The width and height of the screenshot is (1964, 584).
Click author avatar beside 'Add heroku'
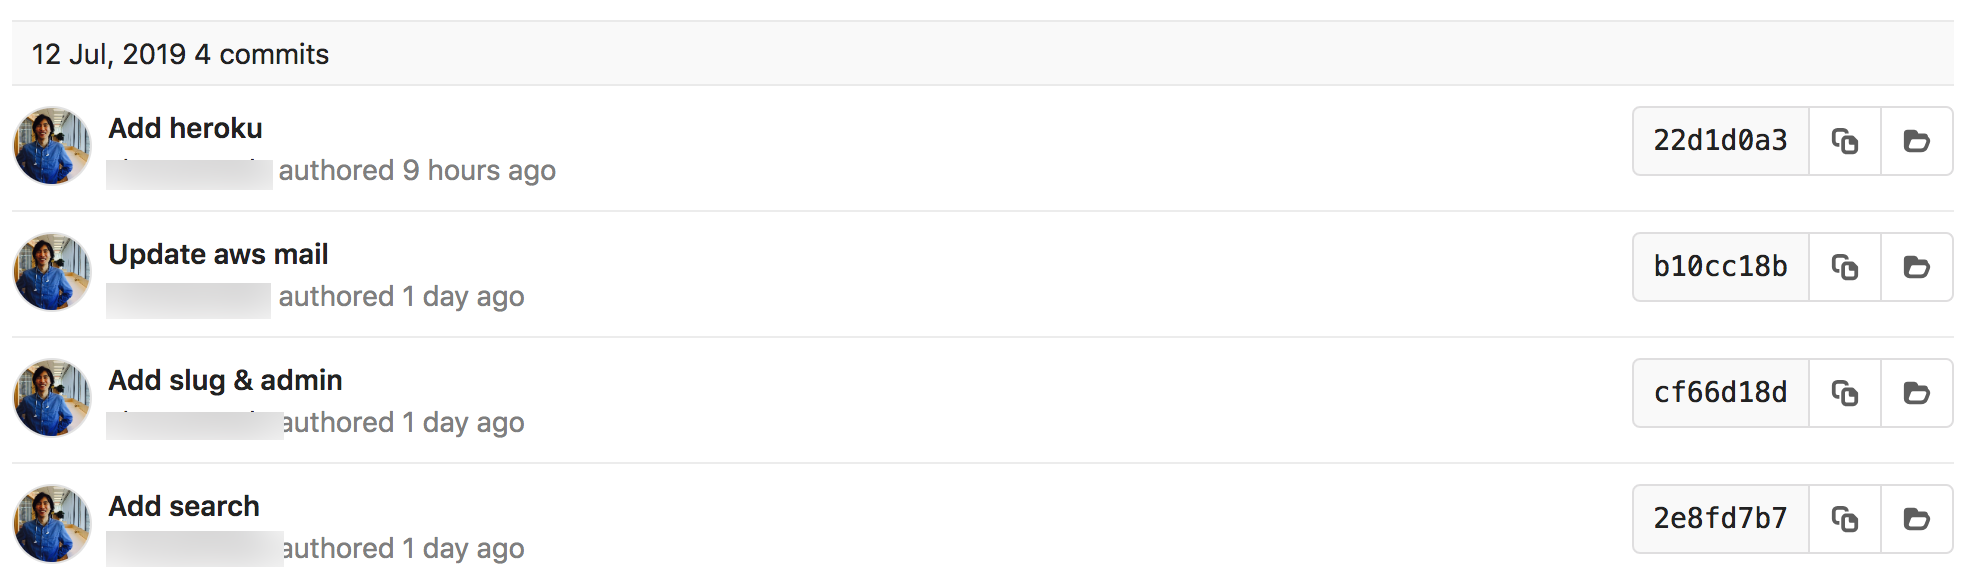click(x=52, y=146)
